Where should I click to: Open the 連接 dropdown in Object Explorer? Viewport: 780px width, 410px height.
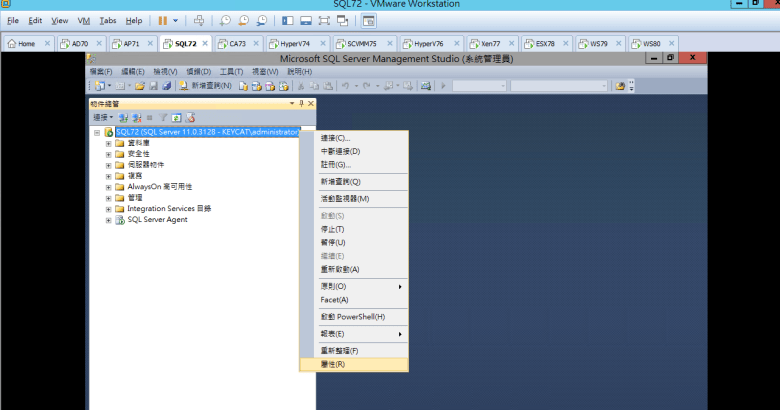click(103, 118)
